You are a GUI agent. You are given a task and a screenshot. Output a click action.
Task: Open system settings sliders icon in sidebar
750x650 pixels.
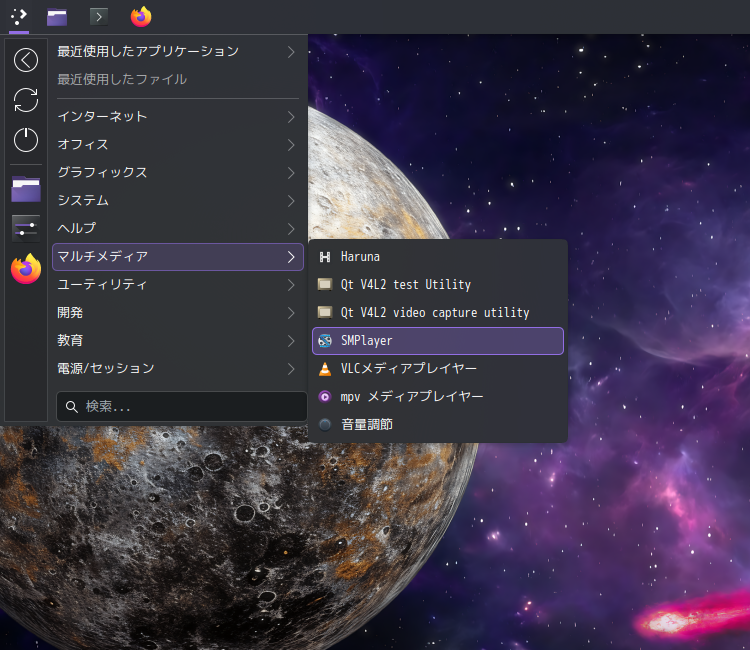tap(26, 228)
